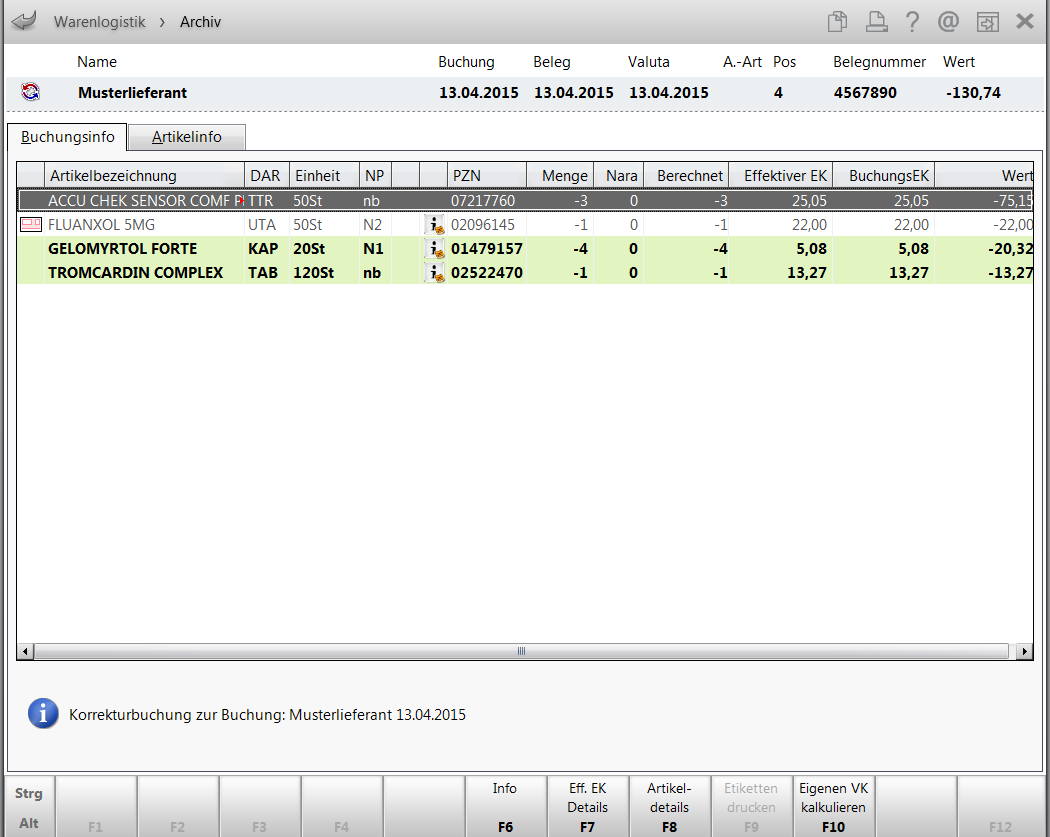Sort by BuchungsEK column header
This screenshot has width=1050, height=837.
tap(884, 175)
